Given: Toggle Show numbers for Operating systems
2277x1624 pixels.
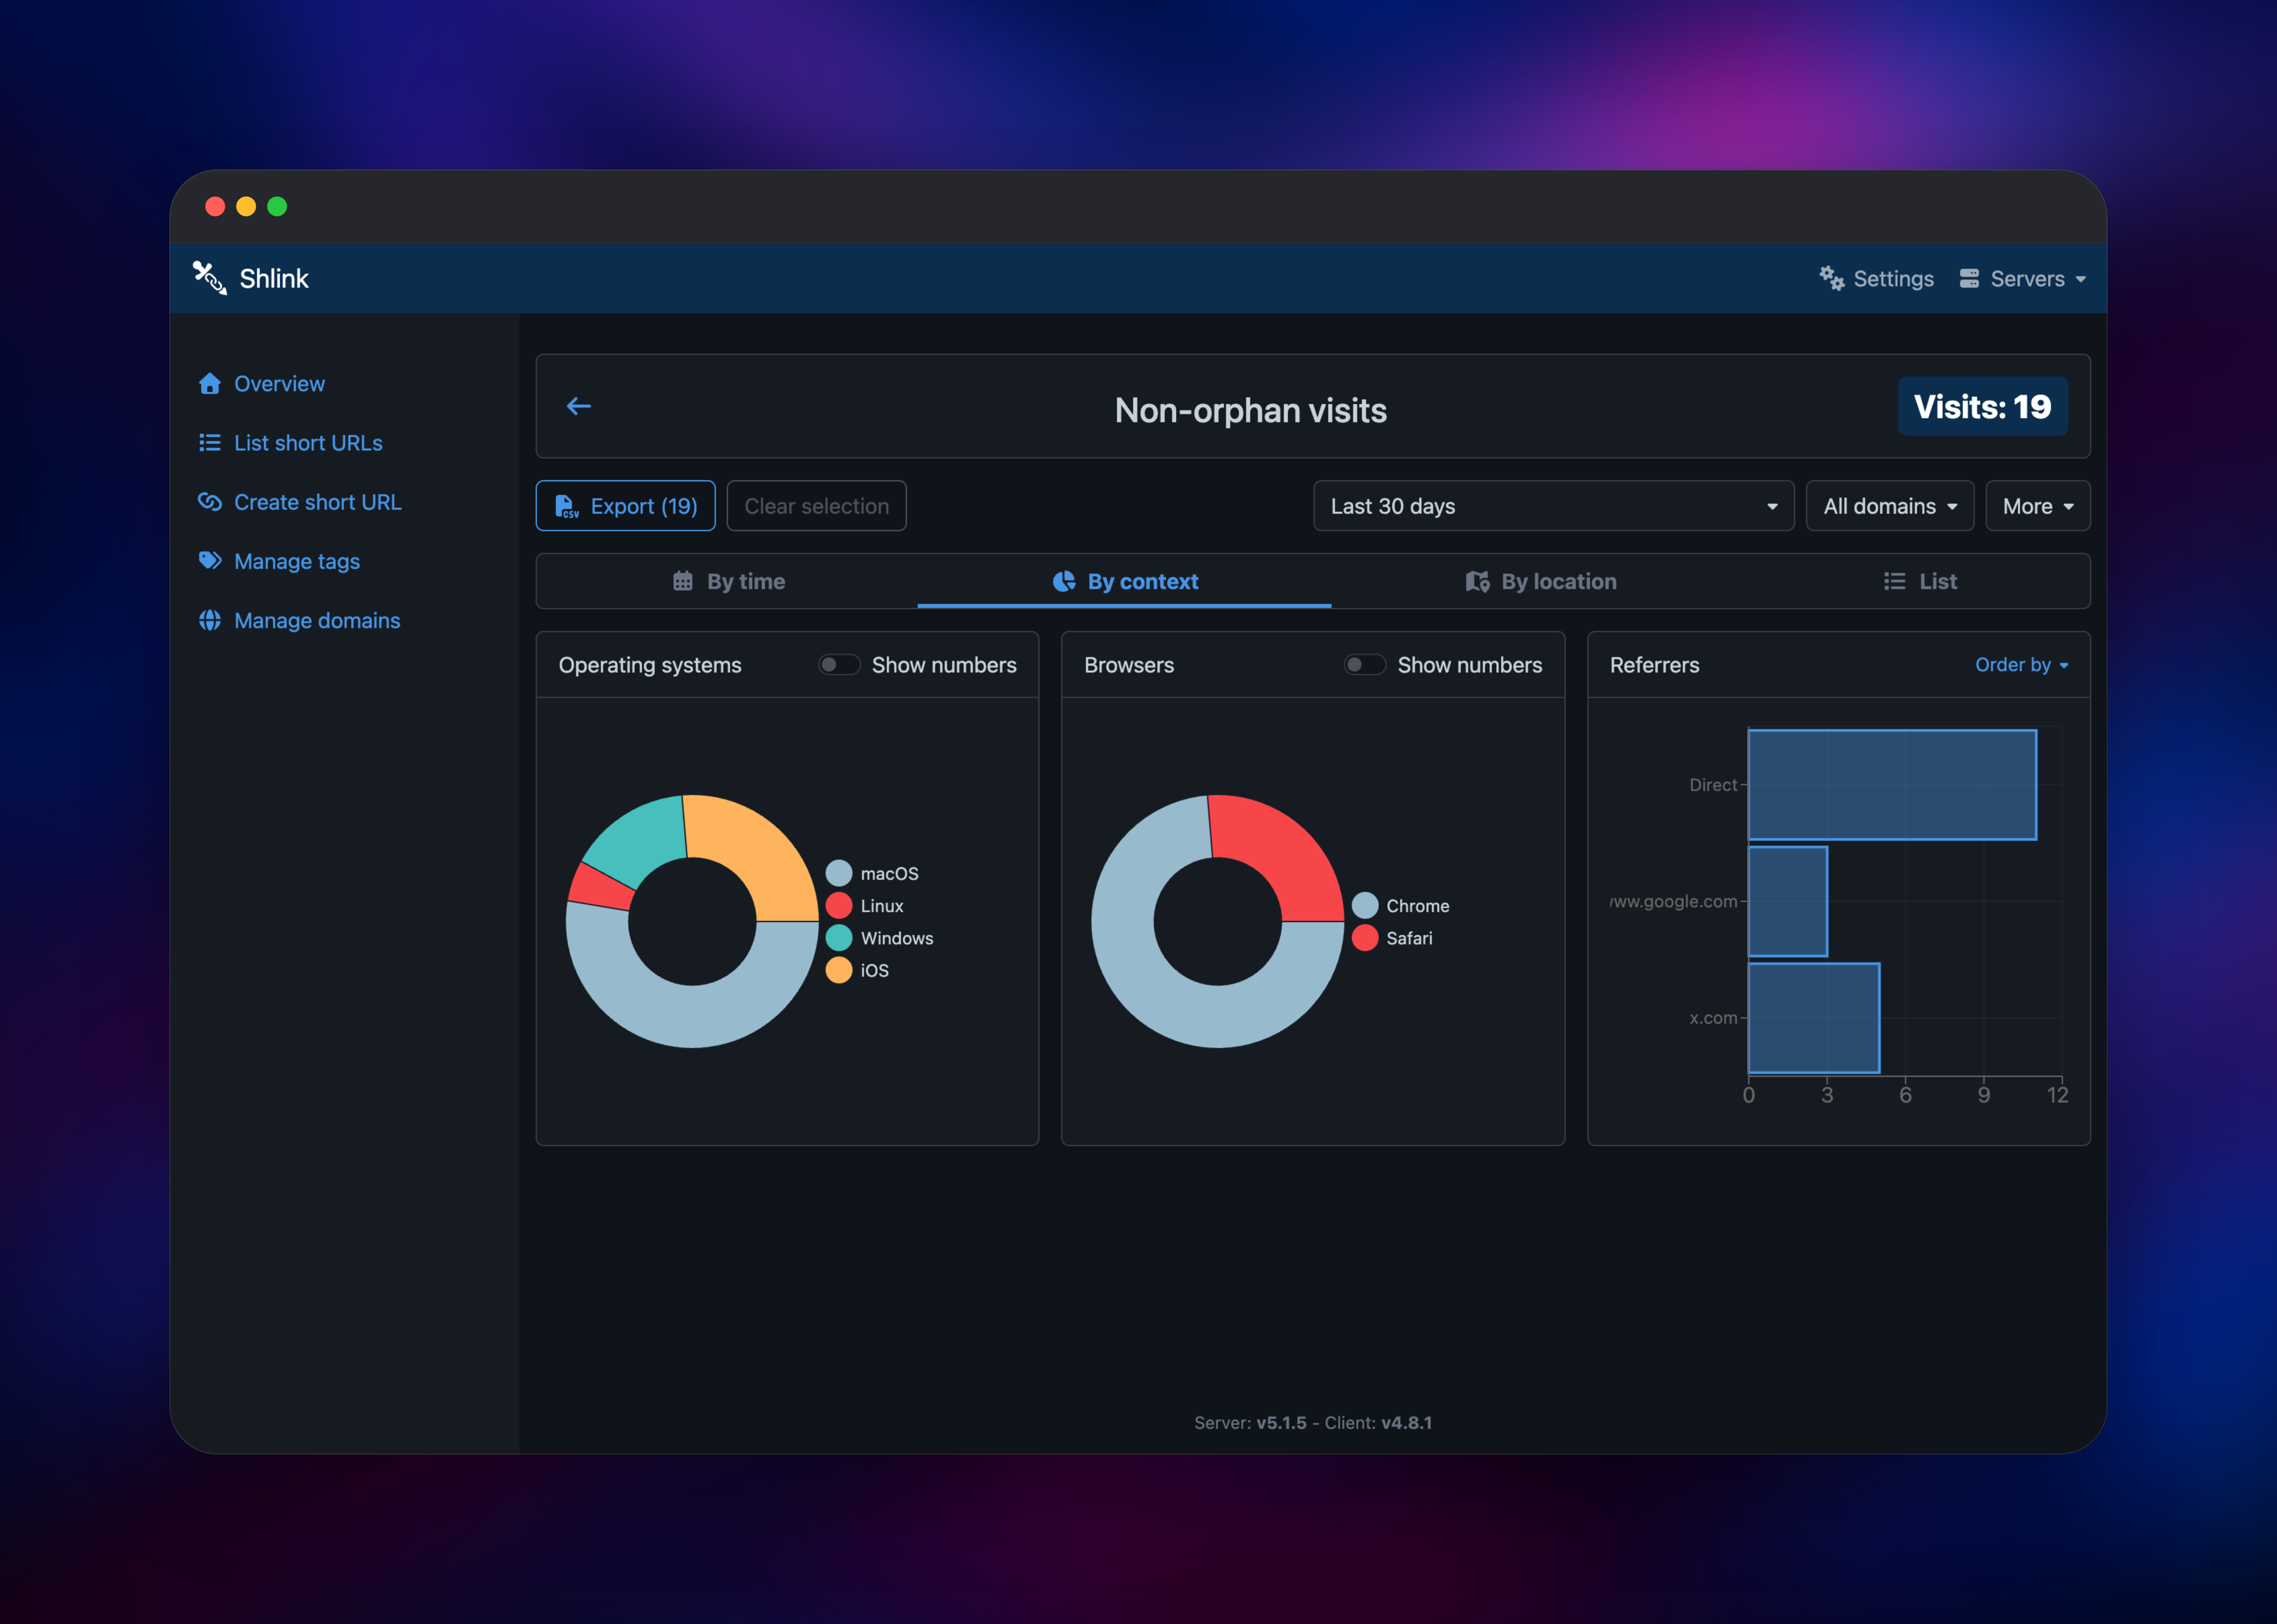Looking at the screenshot, I should tap(839, 665).
